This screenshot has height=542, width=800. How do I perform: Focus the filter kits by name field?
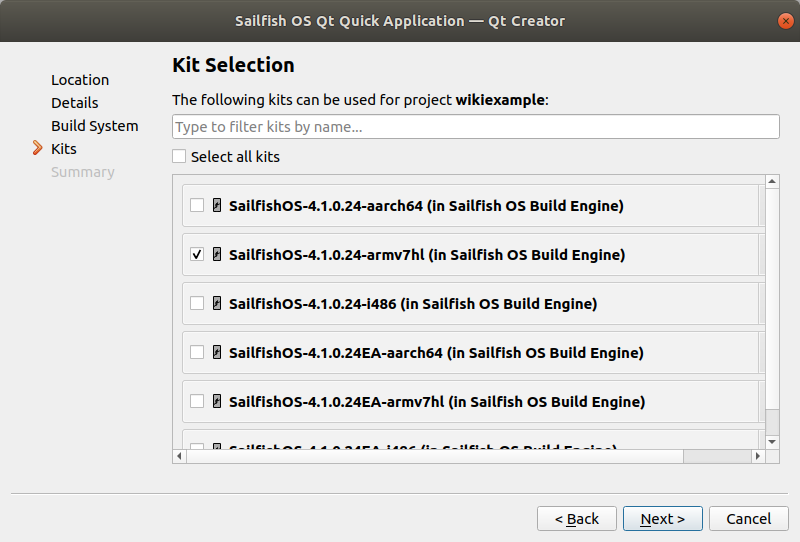(475, 127)
